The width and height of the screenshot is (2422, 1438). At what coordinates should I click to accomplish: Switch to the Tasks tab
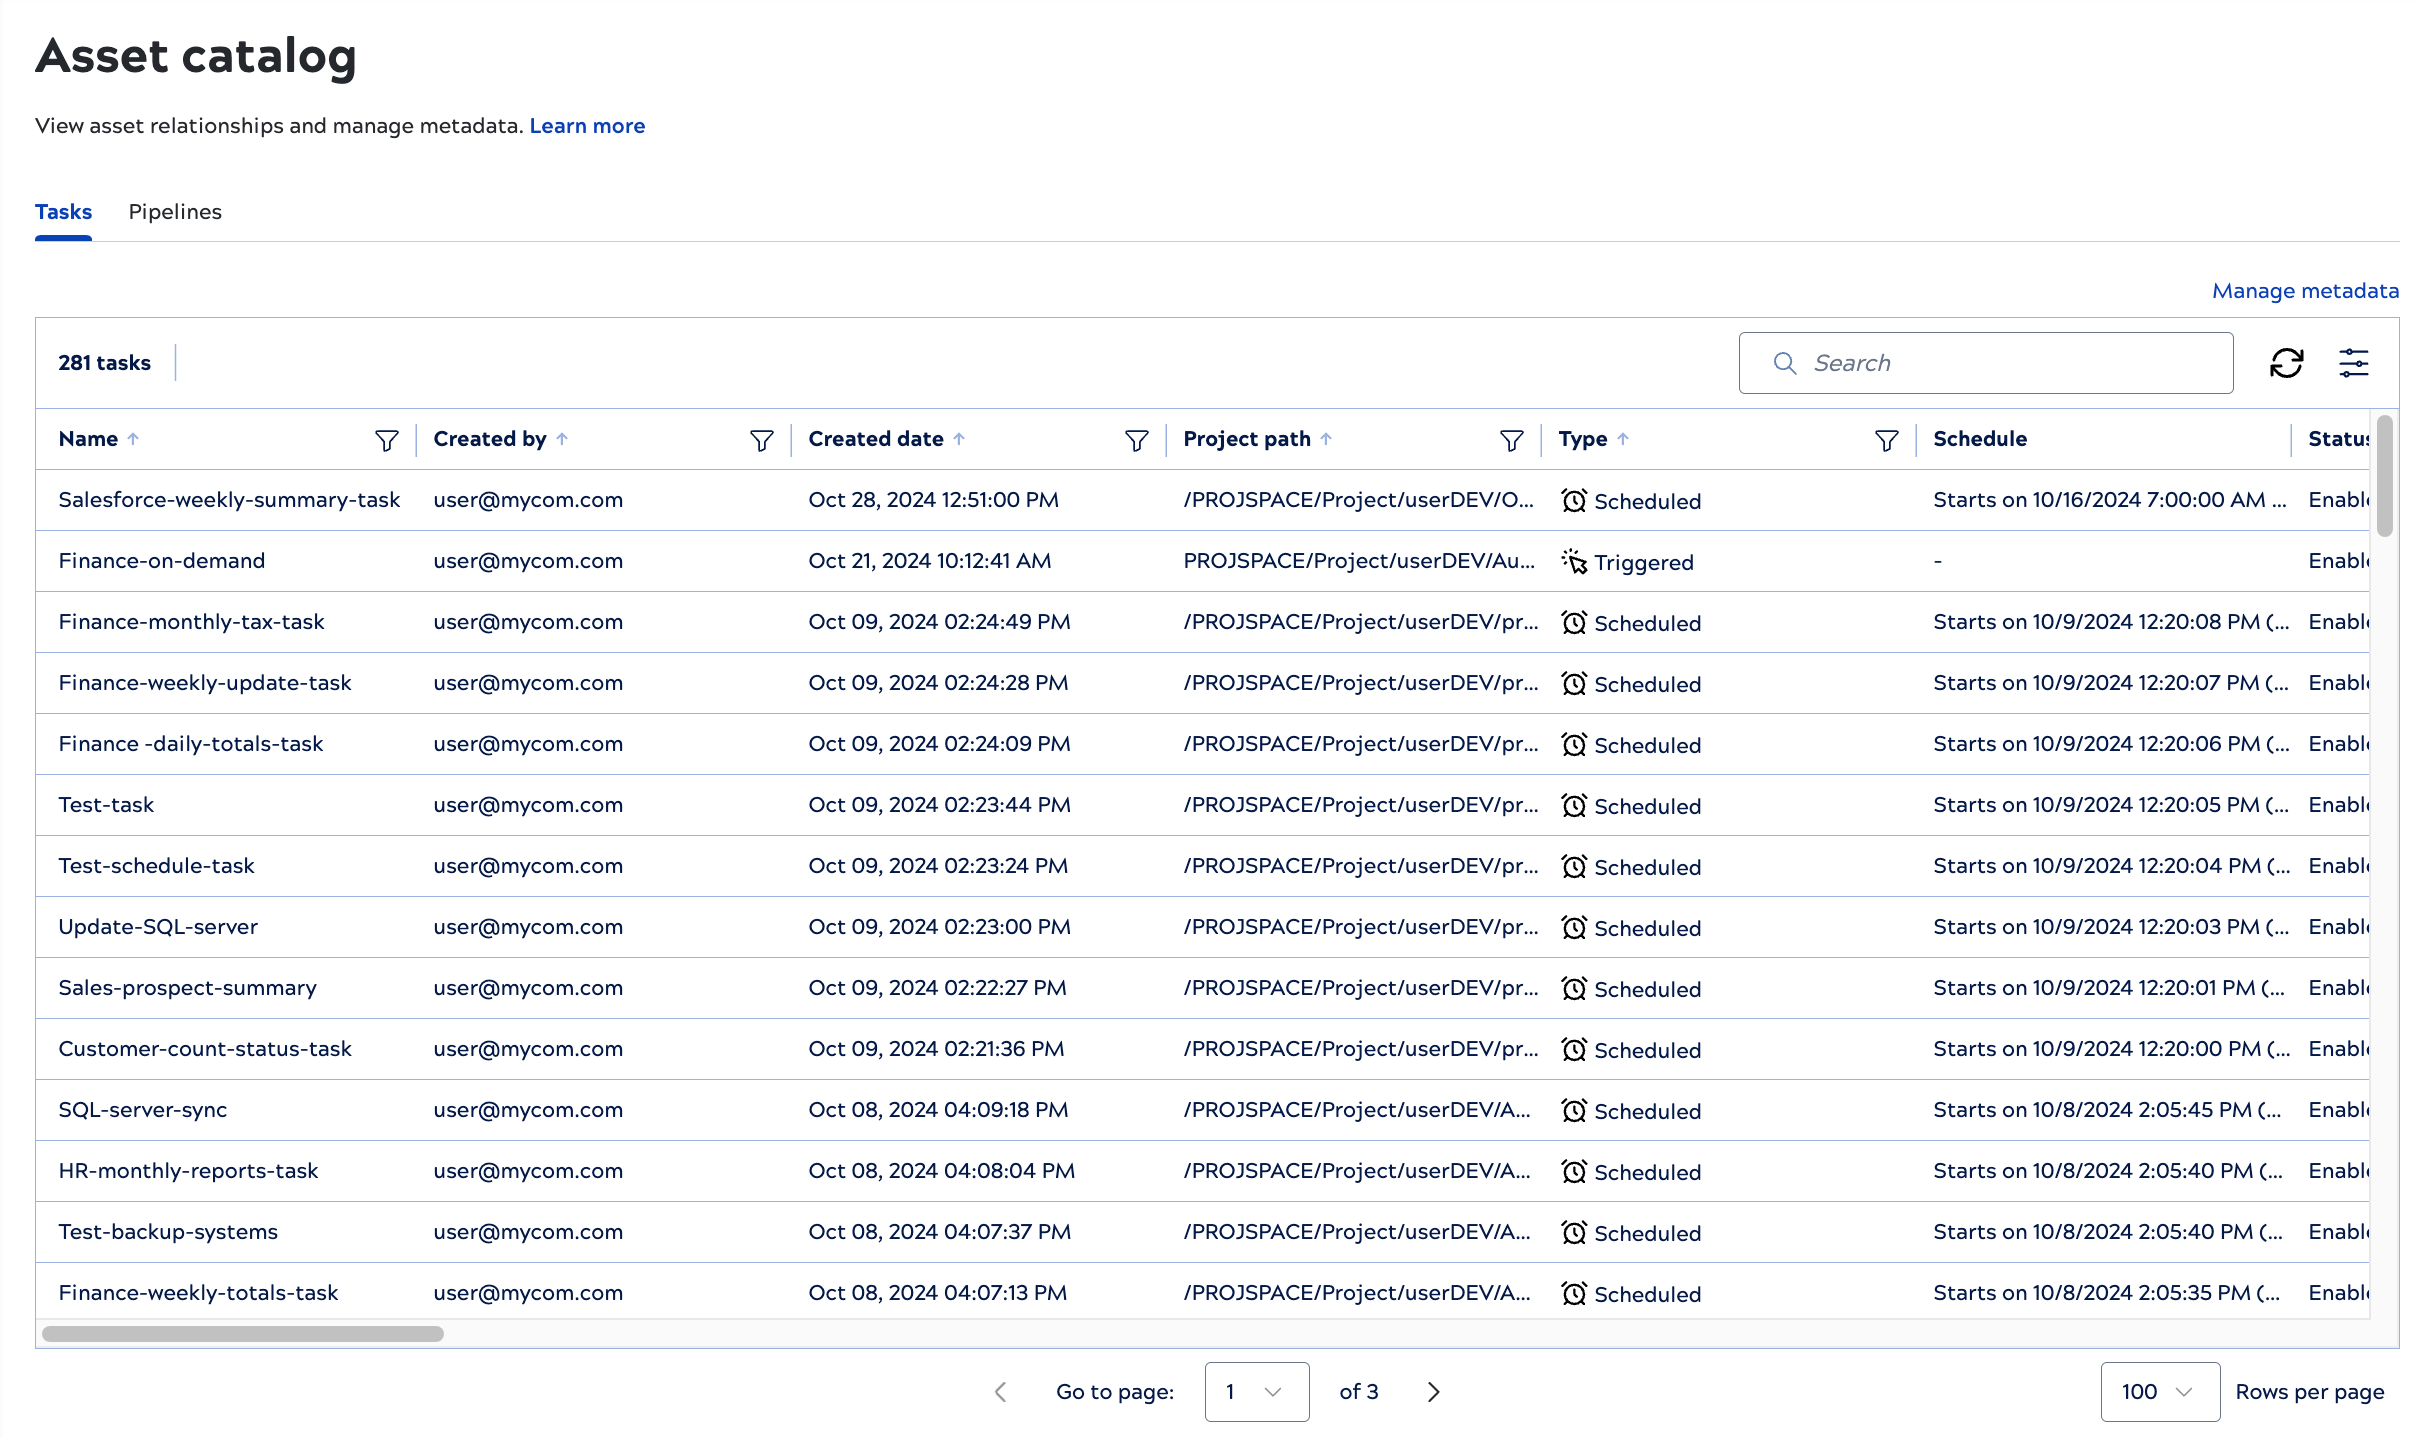click(63, 212)
